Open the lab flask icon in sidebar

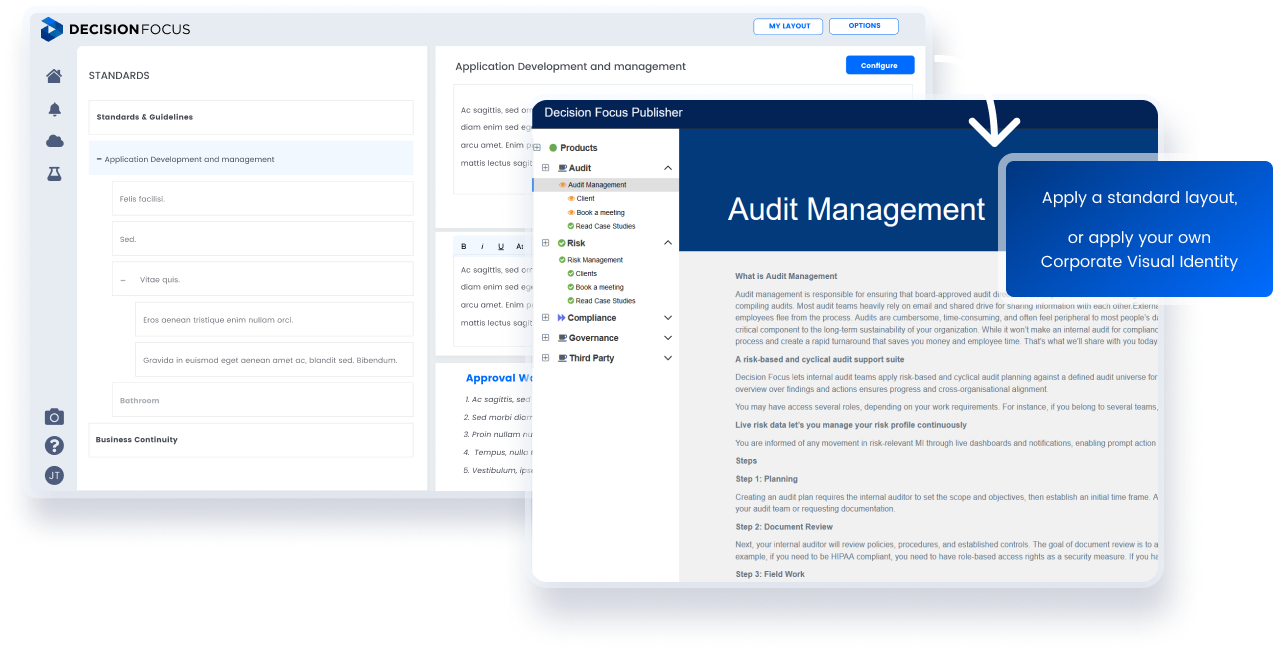(55, 174)
